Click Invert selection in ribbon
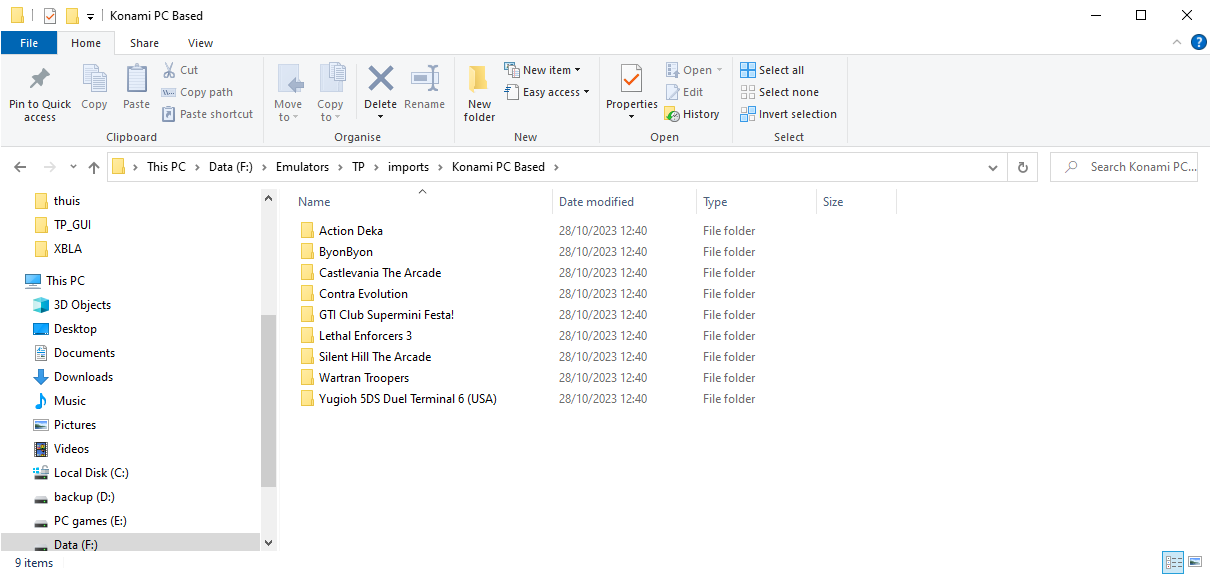The width and height of the screenshot is (1211, 575). click(788, 114)
